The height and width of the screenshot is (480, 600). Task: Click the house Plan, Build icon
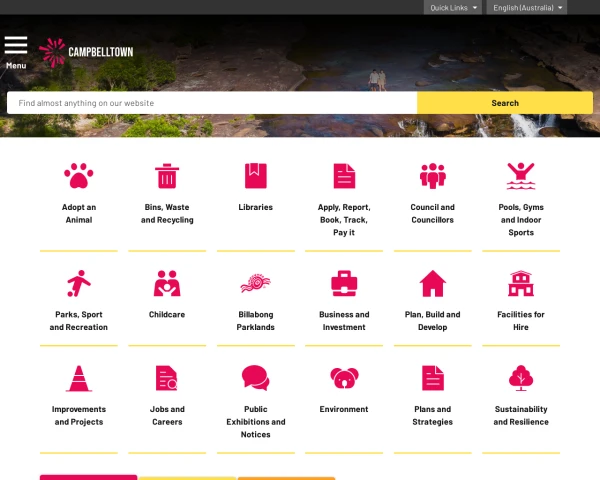pyautogui.click(x=432, y=283)
